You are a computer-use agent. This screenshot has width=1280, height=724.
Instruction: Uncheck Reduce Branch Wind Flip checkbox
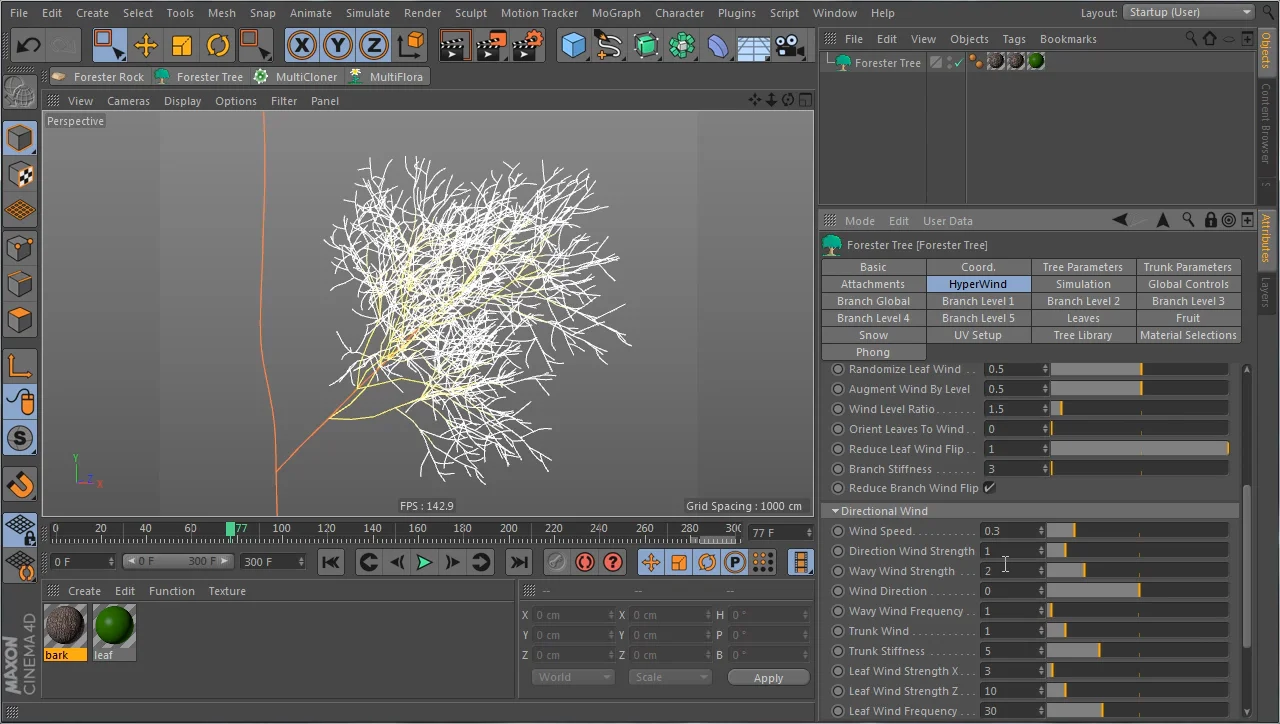[989, 488]
